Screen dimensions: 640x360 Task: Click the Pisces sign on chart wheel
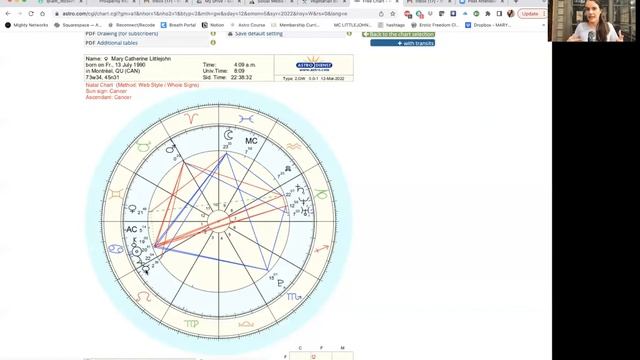click(x=246, y=119)
